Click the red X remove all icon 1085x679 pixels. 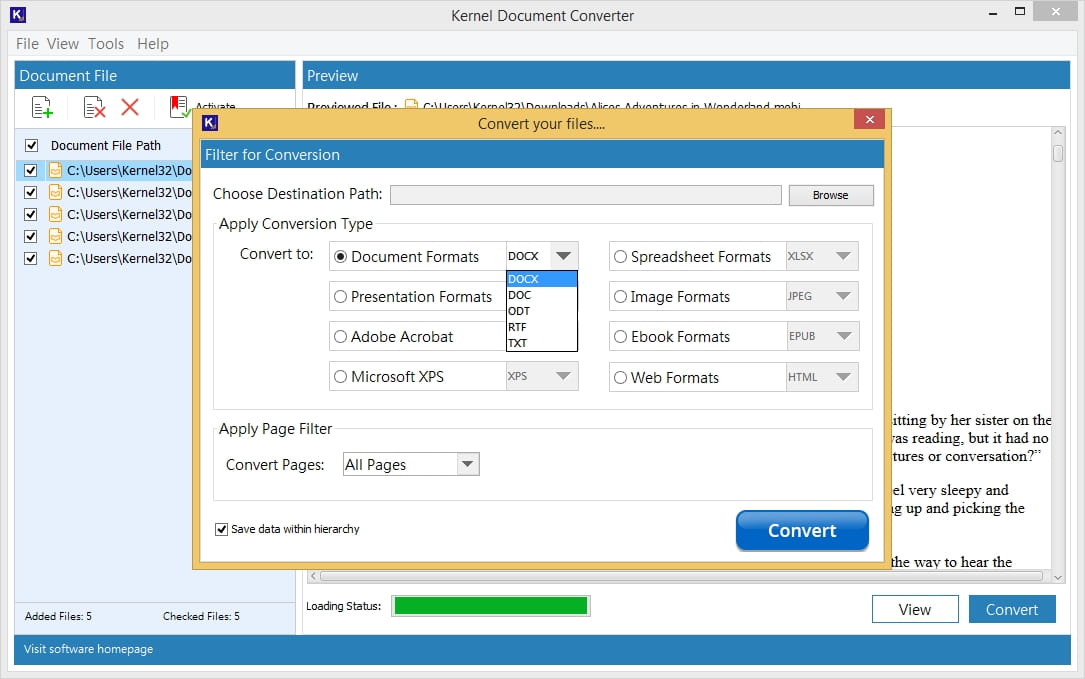pyautogui.click(x=130, y=107)
